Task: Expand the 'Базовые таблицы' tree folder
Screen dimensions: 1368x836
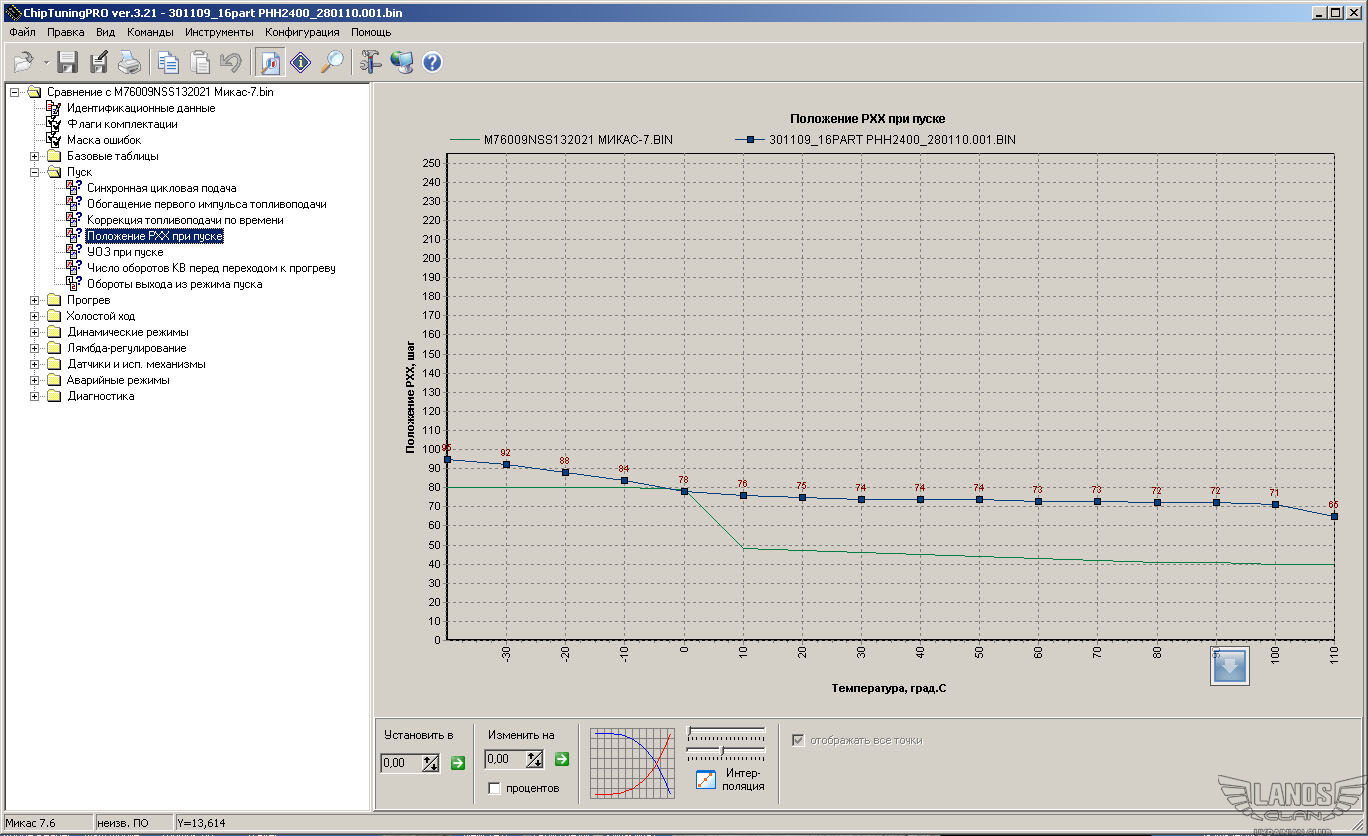Action: (x=35, y=156)
